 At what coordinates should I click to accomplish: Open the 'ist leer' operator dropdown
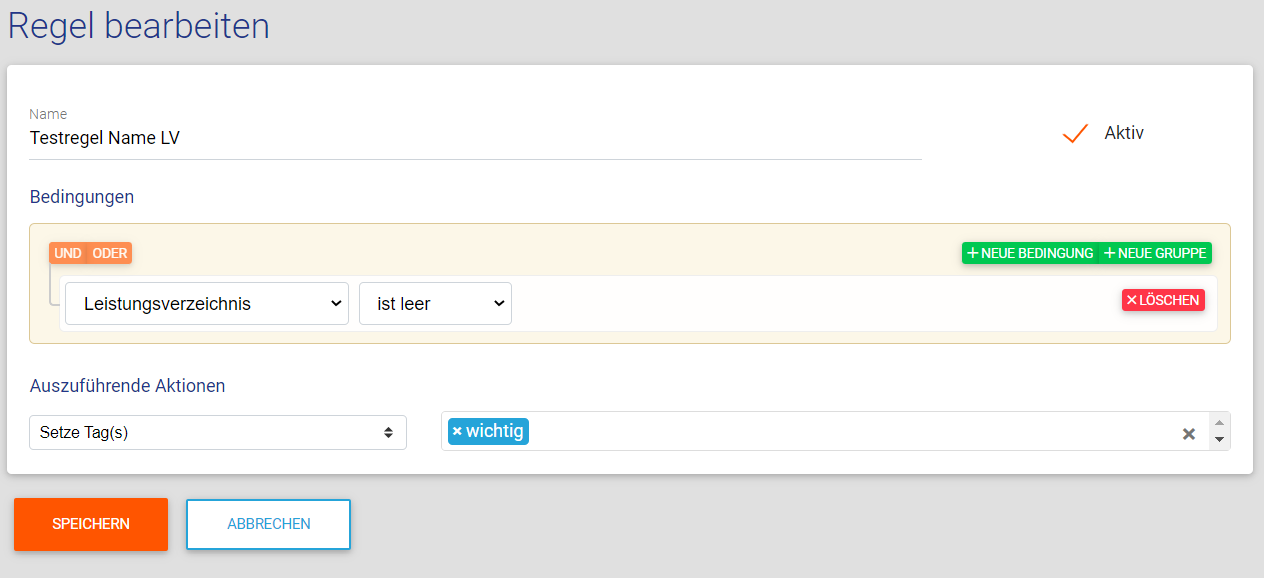[435, 304]
